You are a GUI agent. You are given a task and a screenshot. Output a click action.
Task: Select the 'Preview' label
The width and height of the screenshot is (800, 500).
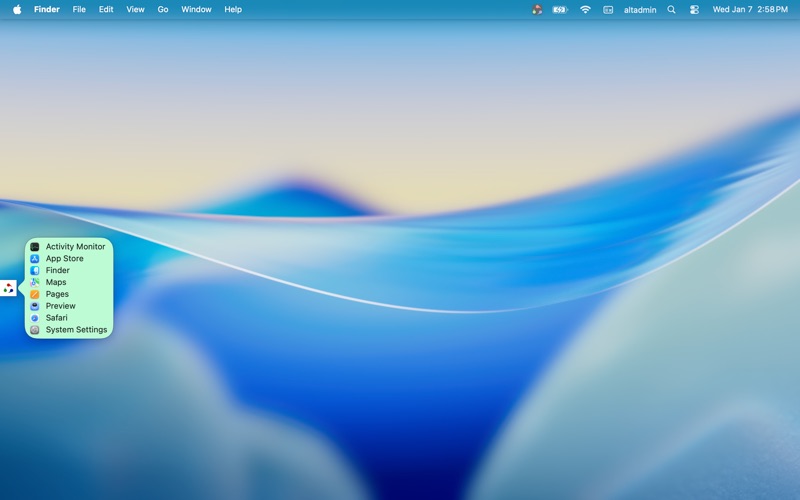pos(61,306)
